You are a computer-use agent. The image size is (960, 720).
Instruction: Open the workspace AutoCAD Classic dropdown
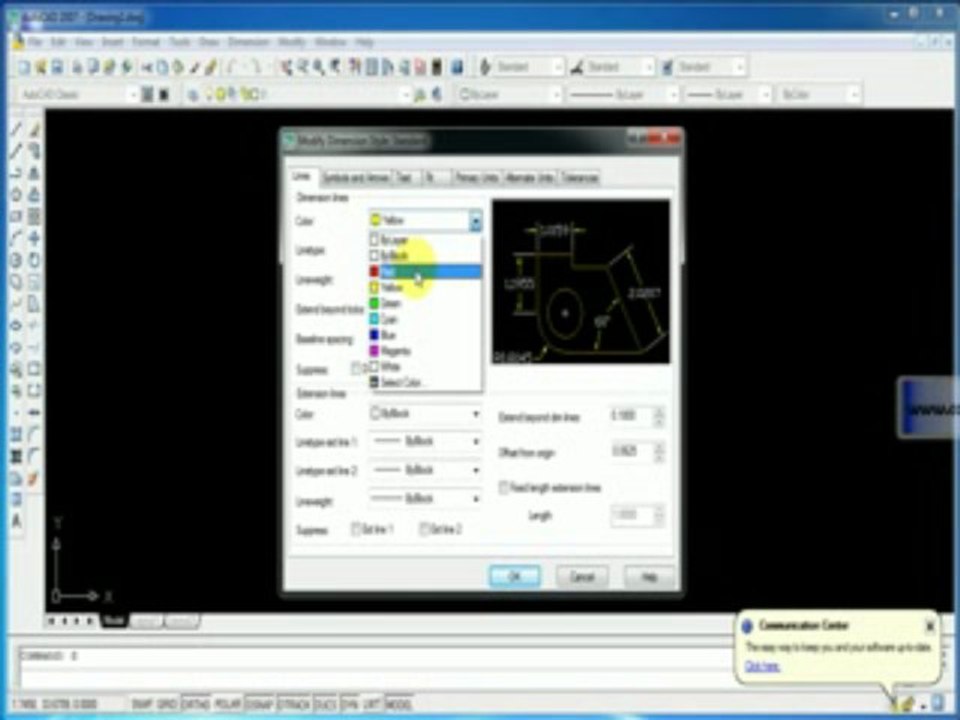point(77,95)
